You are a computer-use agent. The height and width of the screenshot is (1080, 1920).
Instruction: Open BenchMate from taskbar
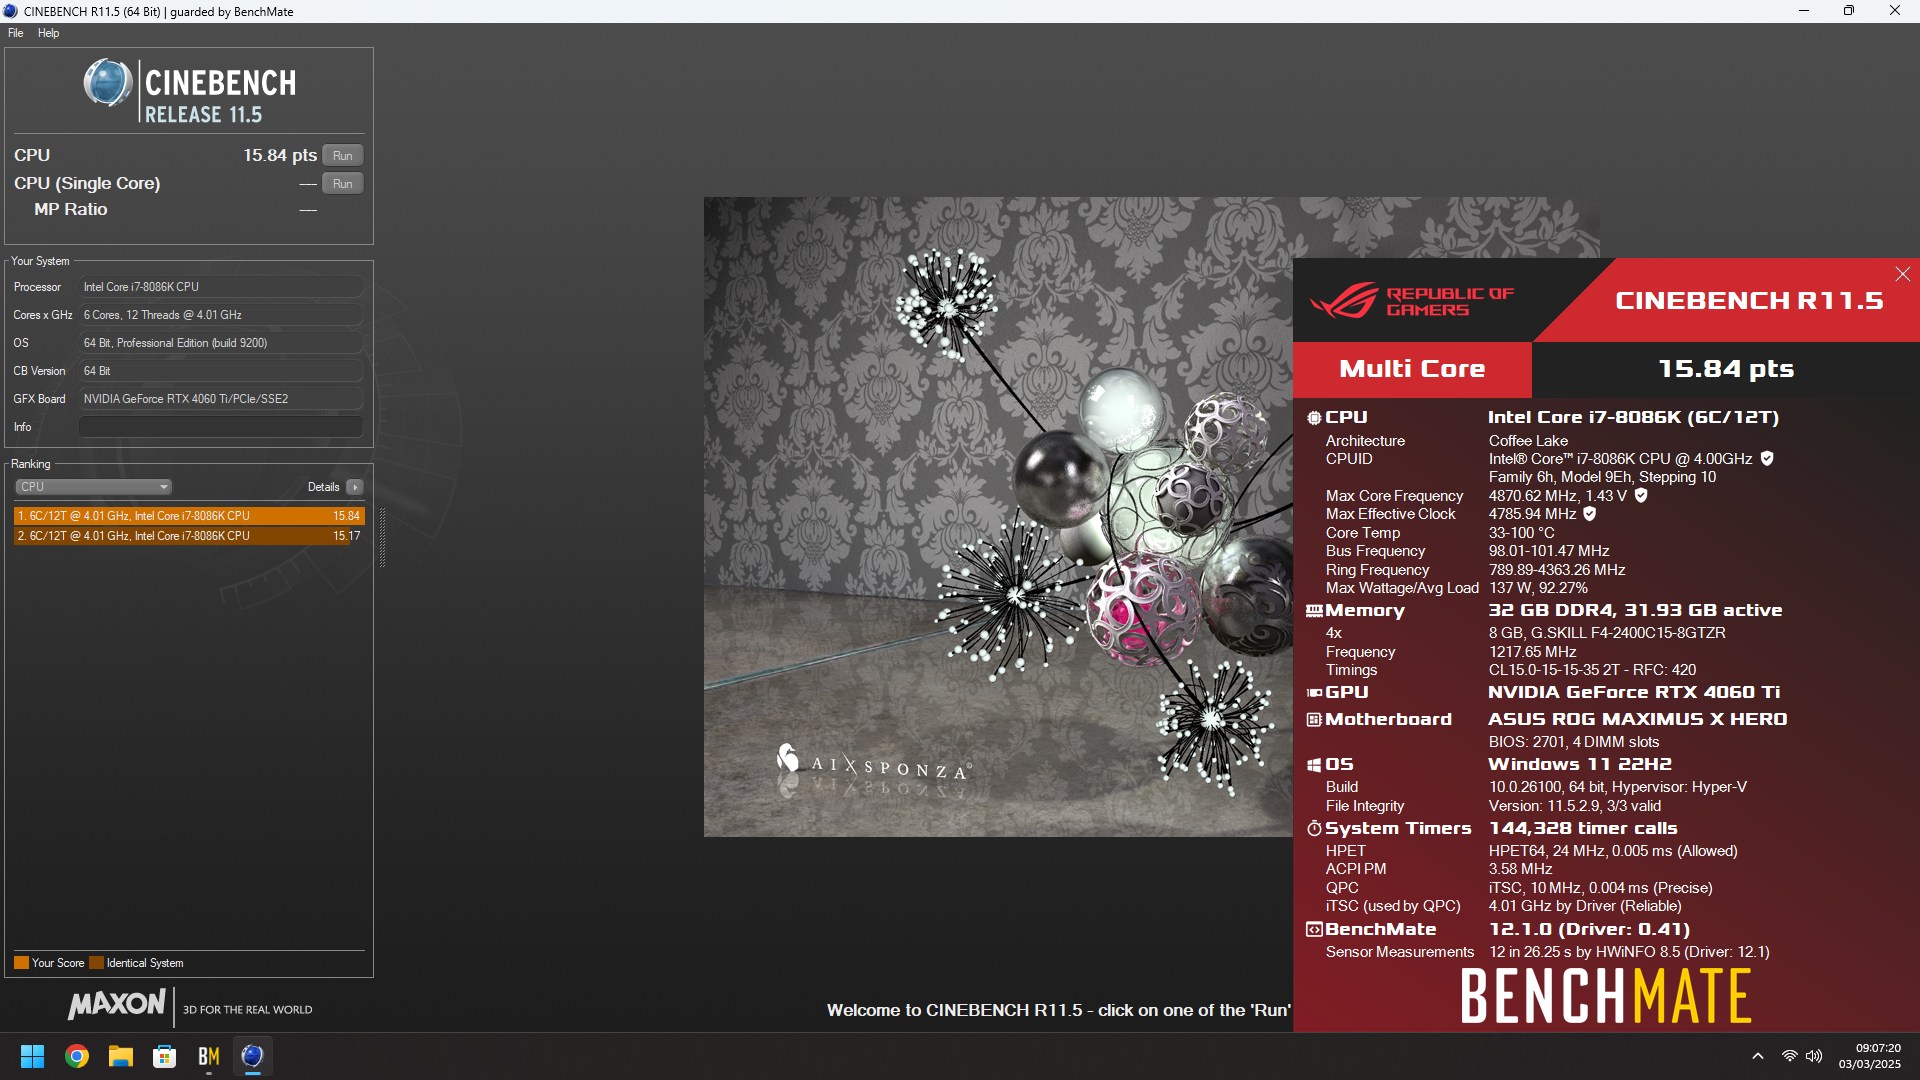209,1056
